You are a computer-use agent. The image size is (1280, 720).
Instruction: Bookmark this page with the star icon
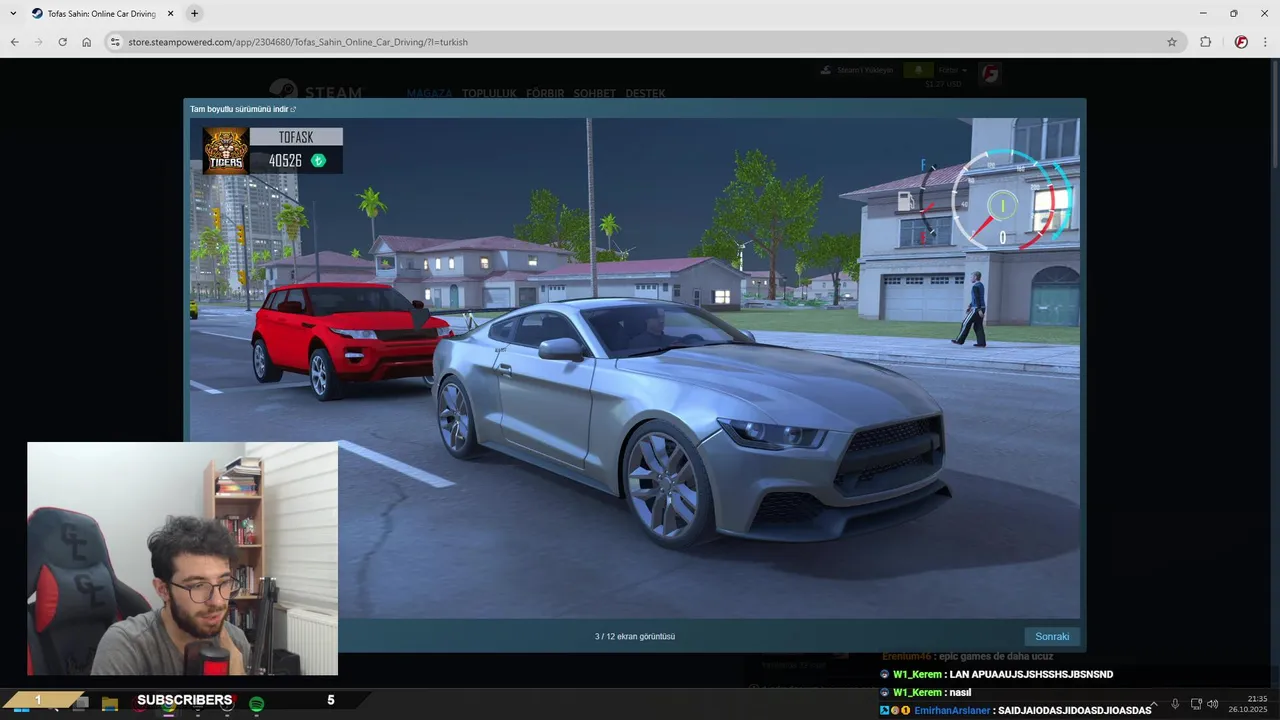pyautogui.click(x=1172, y=42)
